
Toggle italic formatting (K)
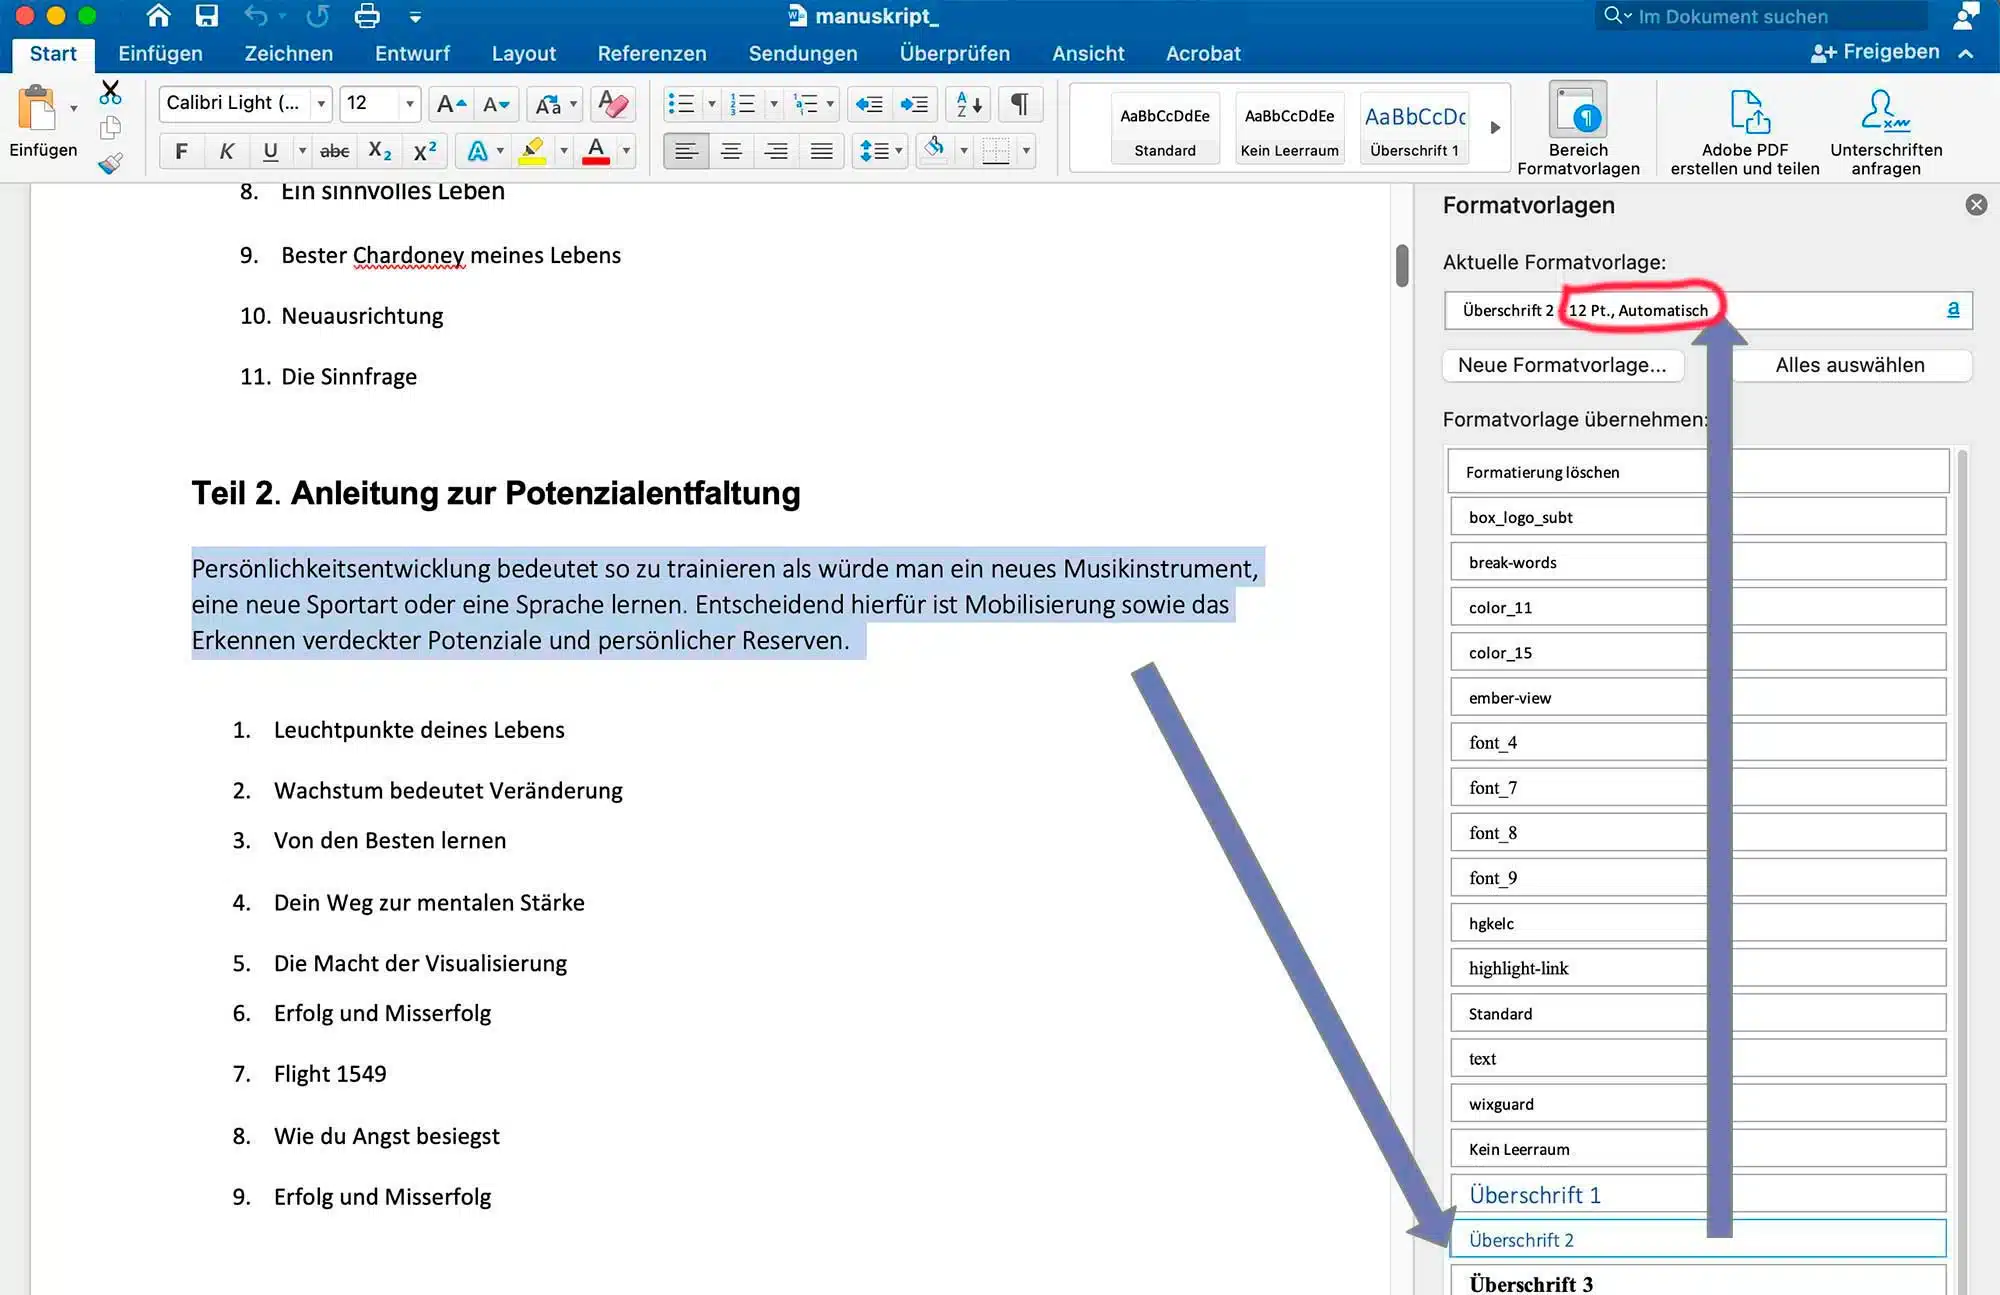click(x=226, y=151)
